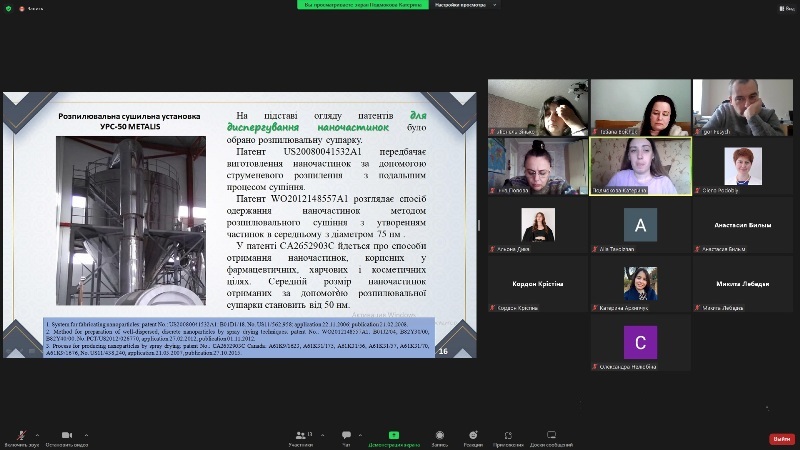This screenshot has width=800, height=450.
Task: Click the muted mic icon on Igor's tile
Action: [x=698, y=132]
